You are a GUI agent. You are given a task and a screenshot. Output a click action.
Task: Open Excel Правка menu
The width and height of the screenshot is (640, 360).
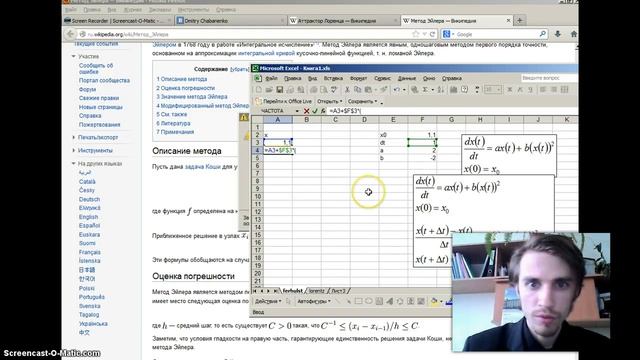point(292,78)
